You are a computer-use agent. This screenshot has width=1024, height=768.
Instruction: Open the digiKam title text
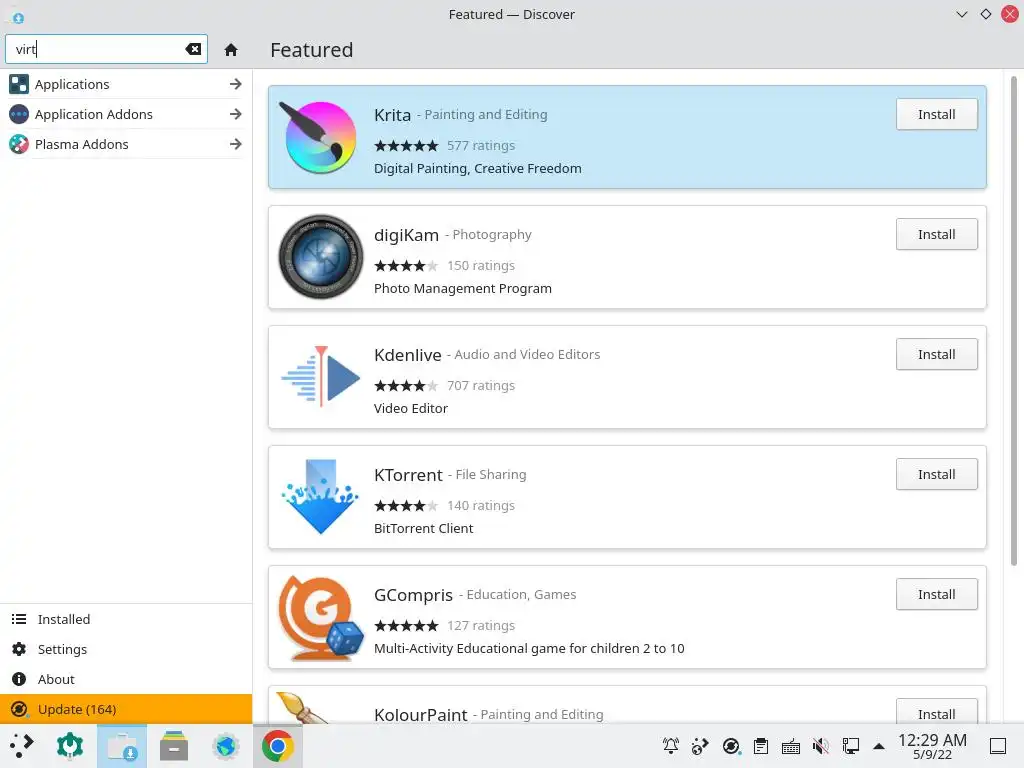click(406, 235)
